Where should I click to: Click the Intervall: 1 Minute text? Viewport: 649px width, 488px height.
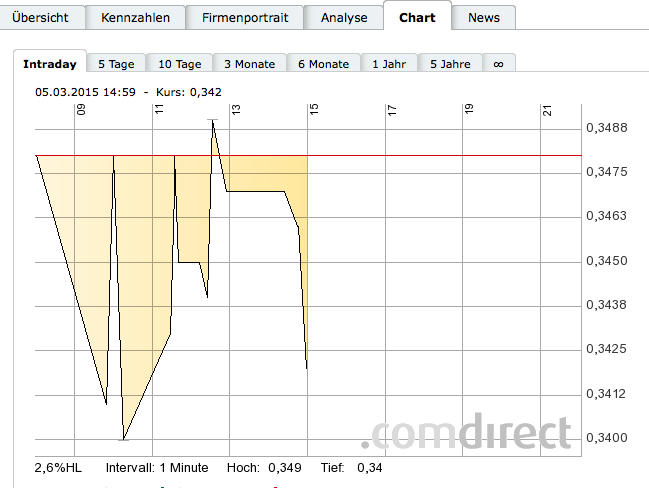pos(156,467)
